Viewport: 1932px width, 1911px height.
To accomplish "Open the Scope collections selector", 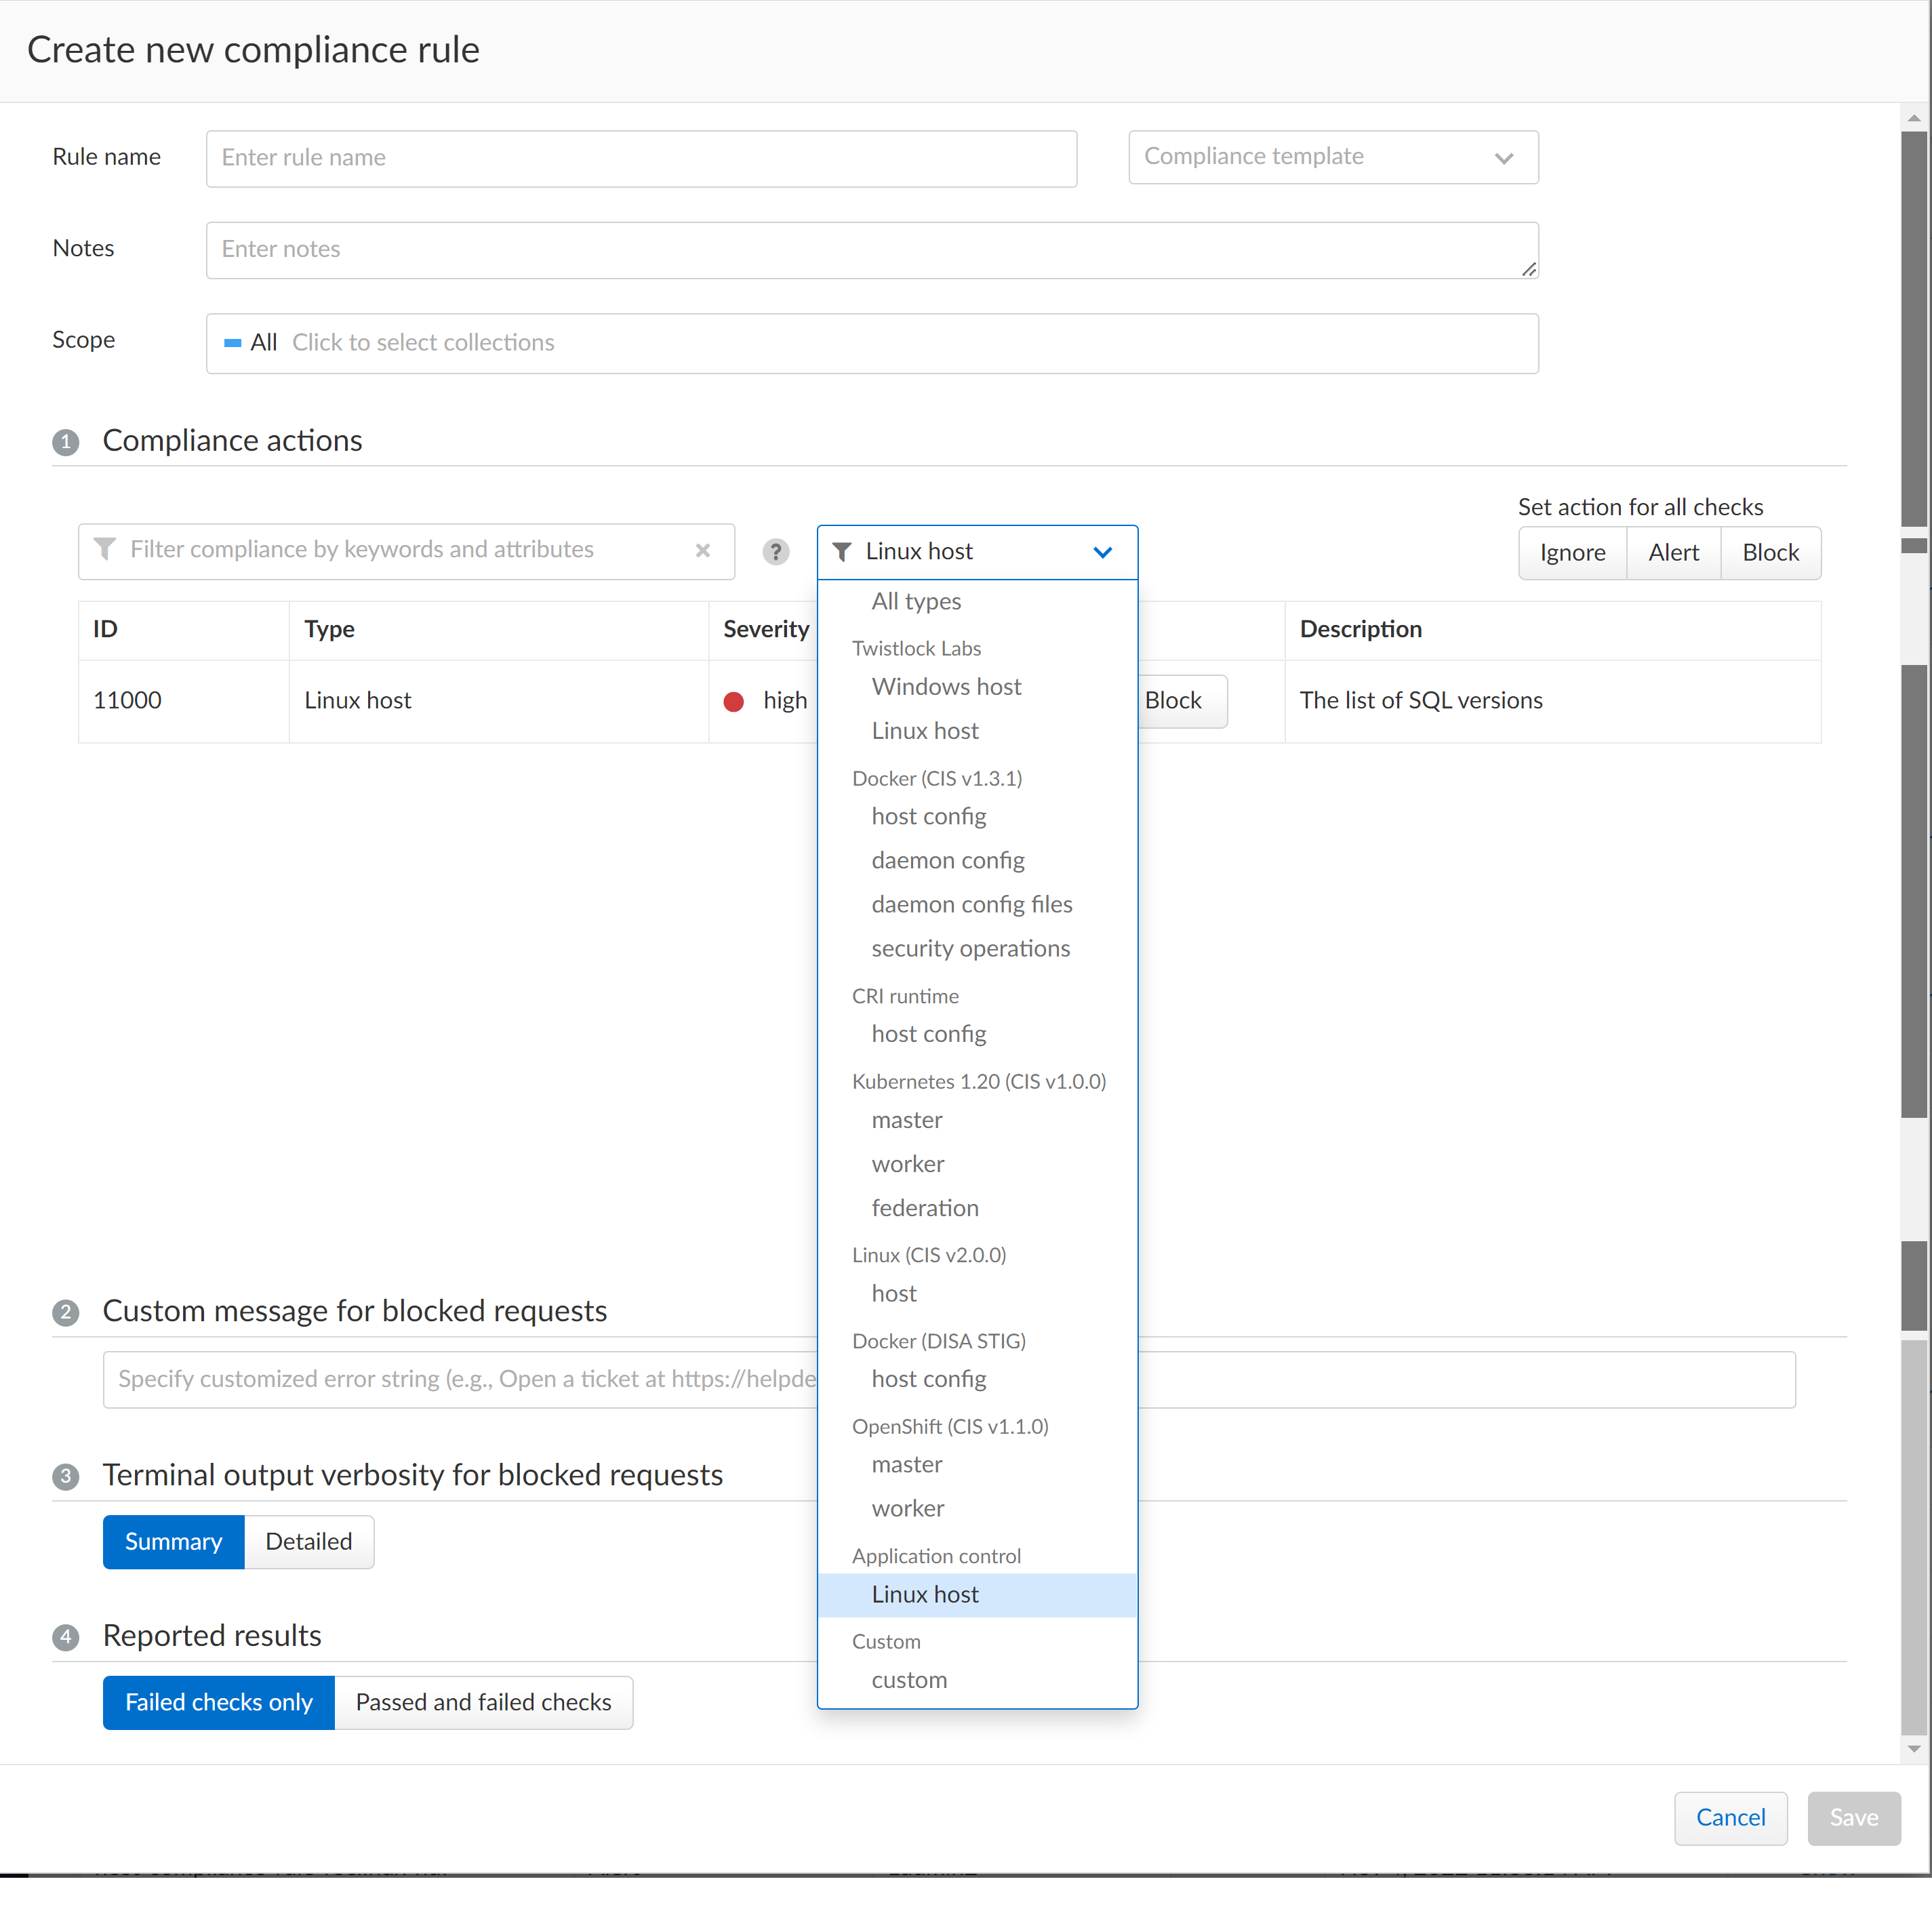I will (x=872, y=343).
